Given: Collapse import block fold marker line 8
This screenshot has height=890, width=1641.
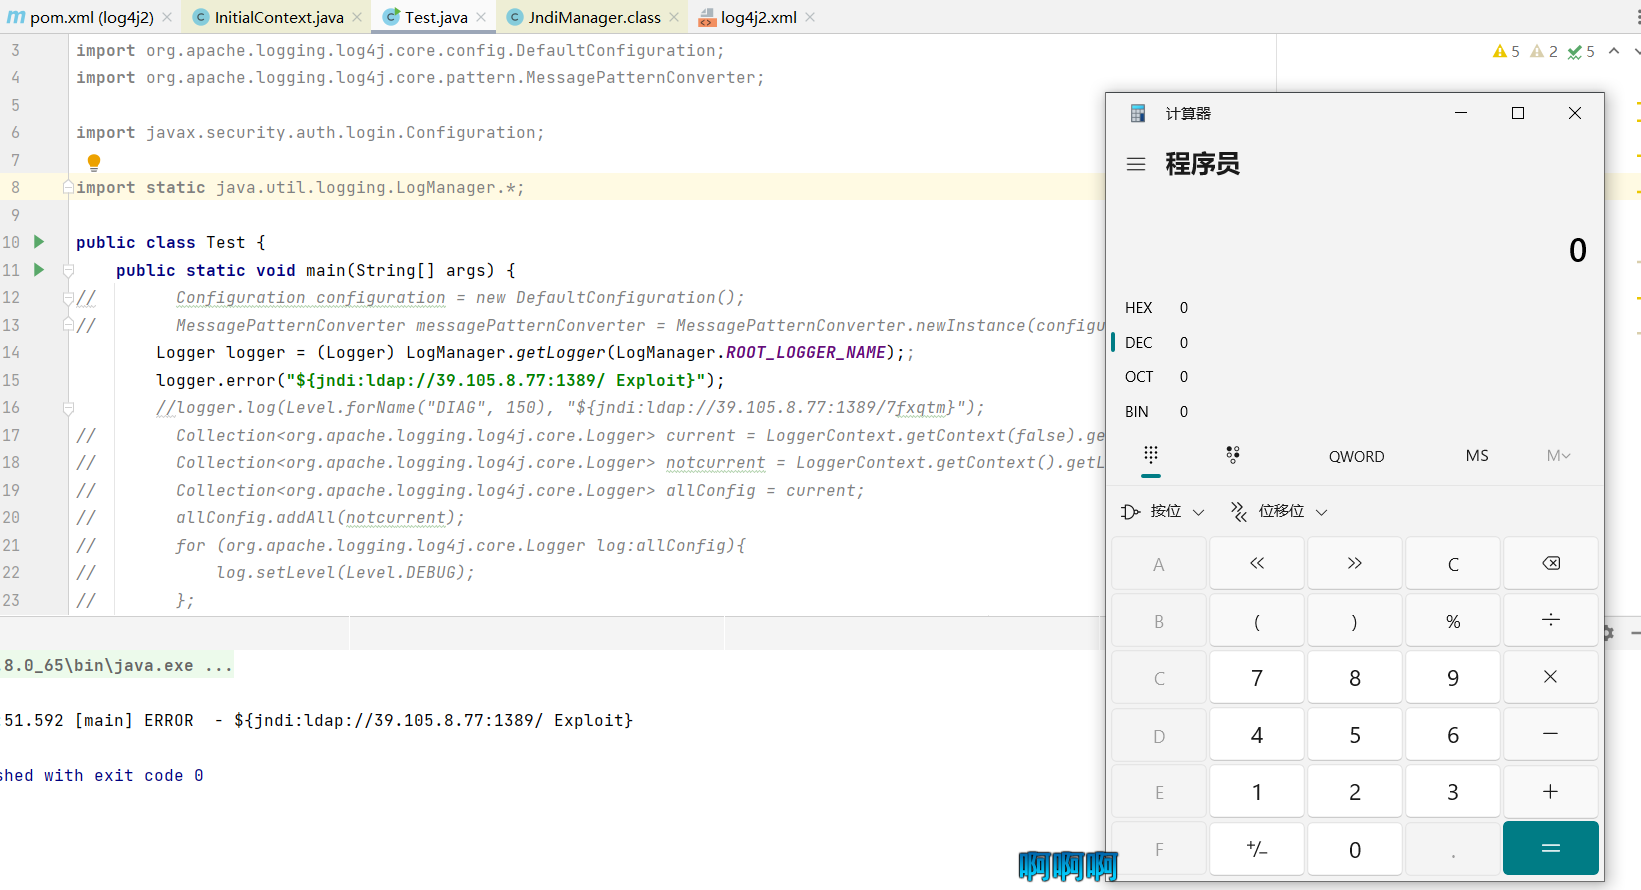Looking at the screenshot, I should pyautogui.click(x=68, y=187).
